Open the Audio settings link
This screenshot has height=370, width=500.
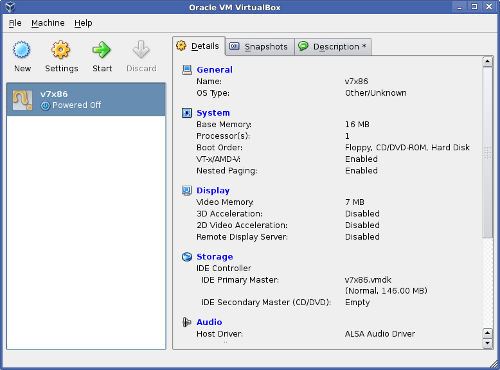209,322
